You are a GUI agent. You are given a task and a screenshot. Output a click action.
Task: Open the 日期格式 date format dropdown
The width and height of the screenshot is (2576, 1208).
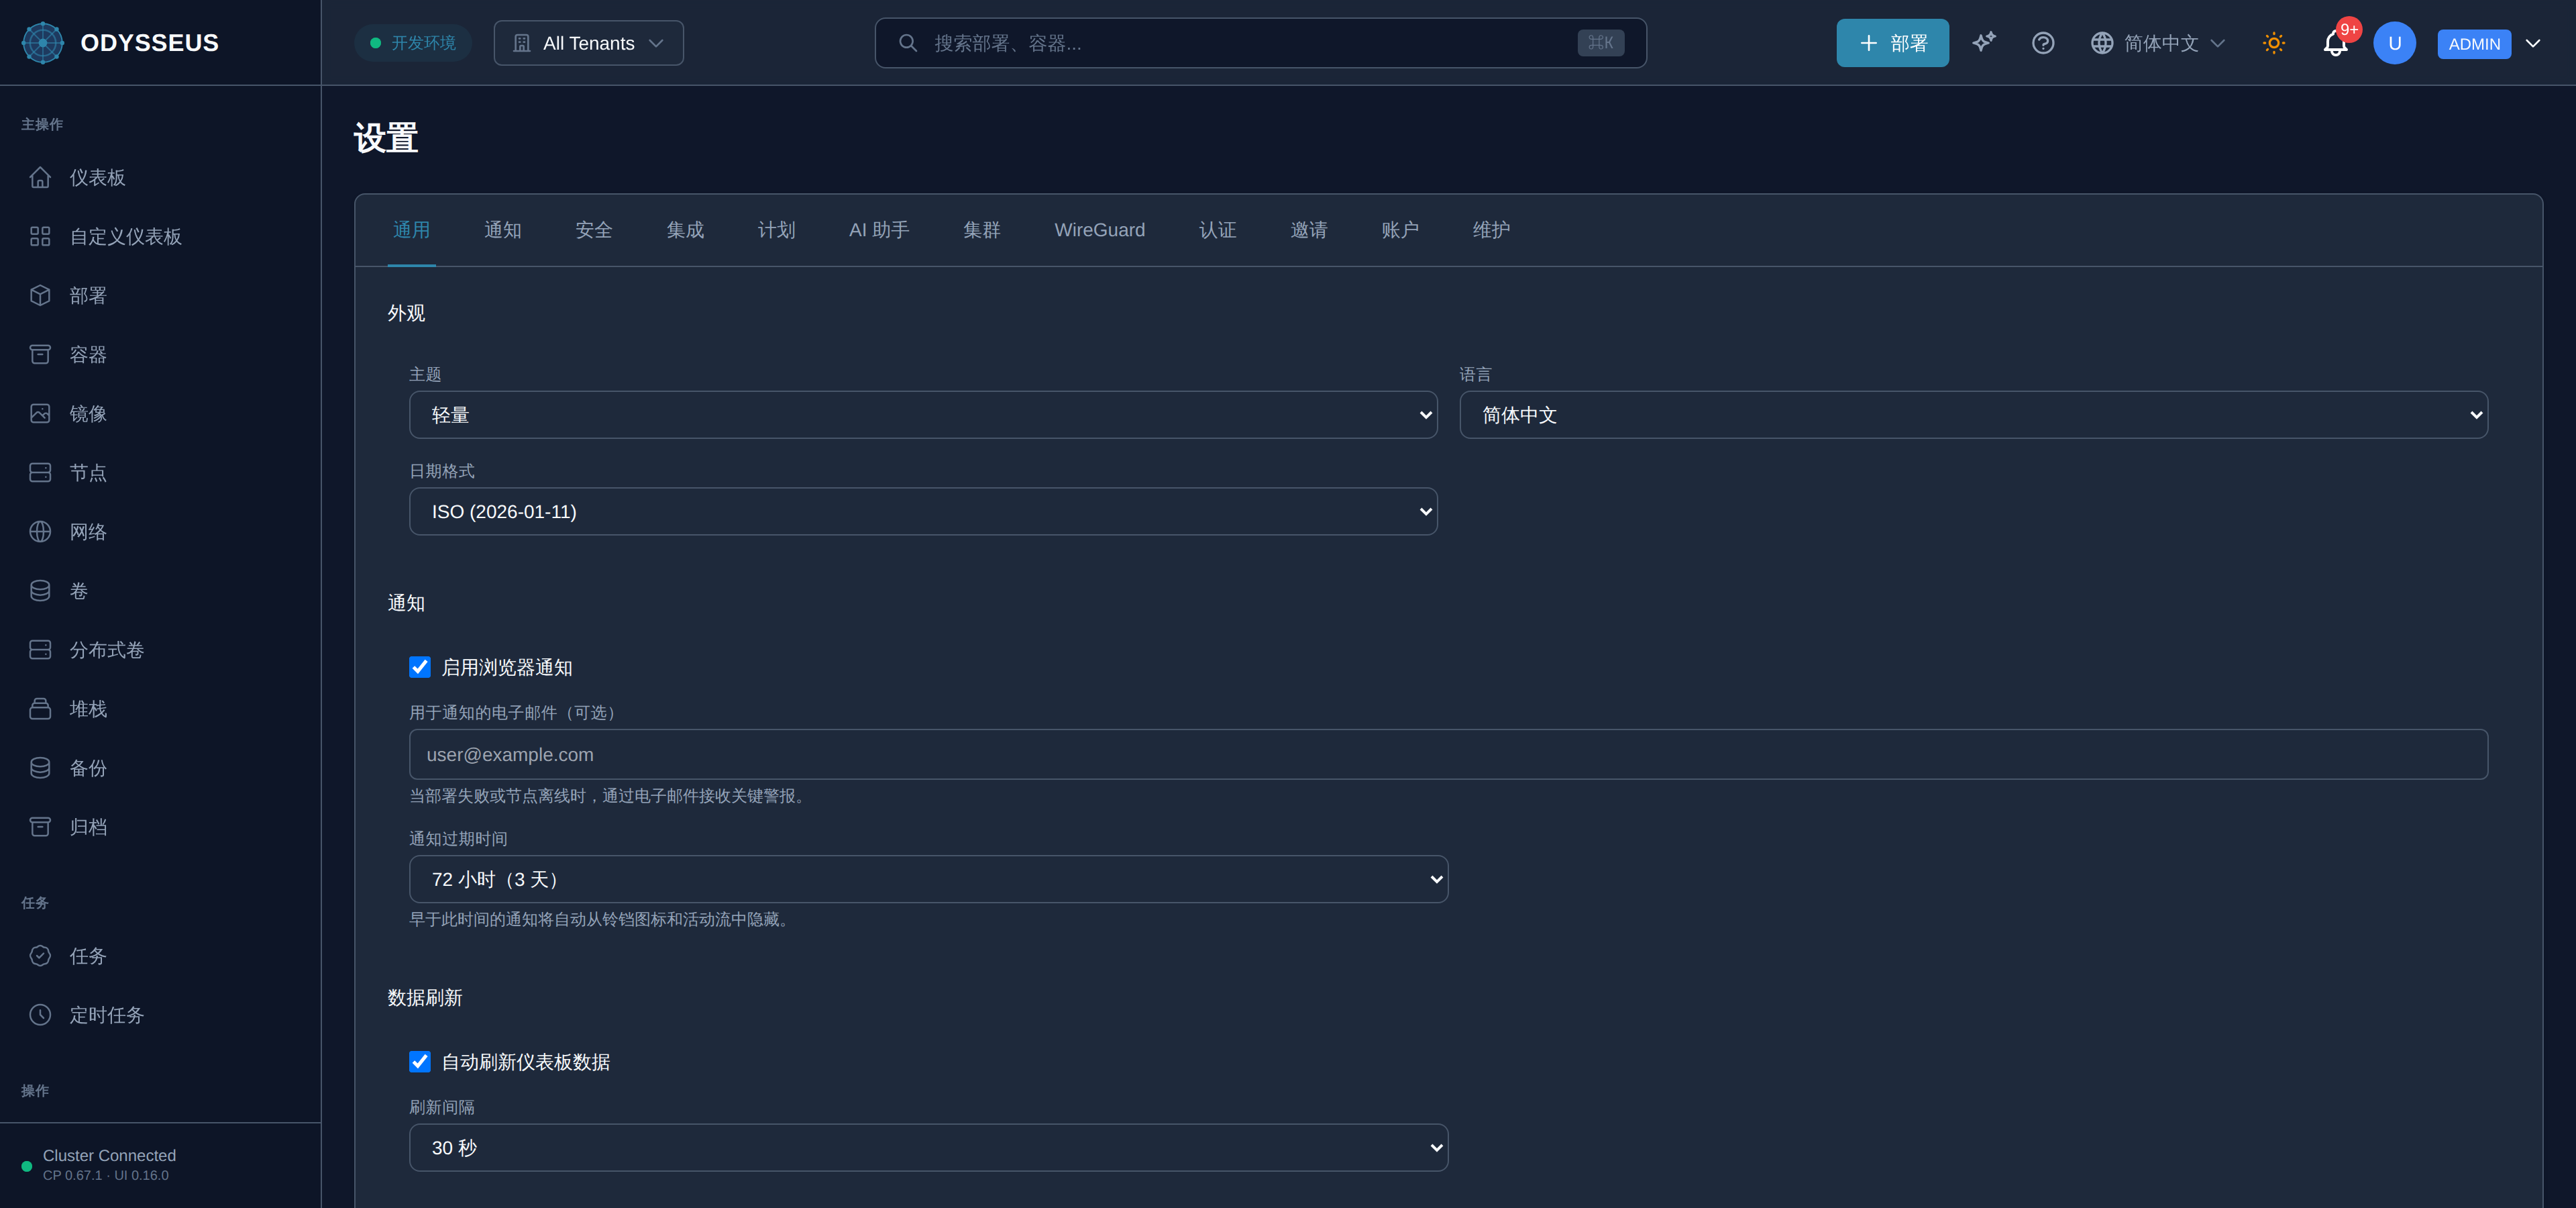point(923,511)
